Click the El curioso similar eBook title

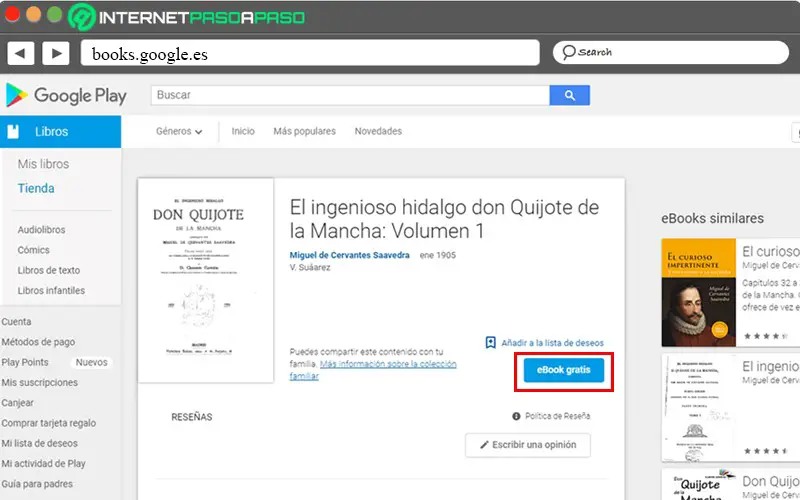point(770,252)
